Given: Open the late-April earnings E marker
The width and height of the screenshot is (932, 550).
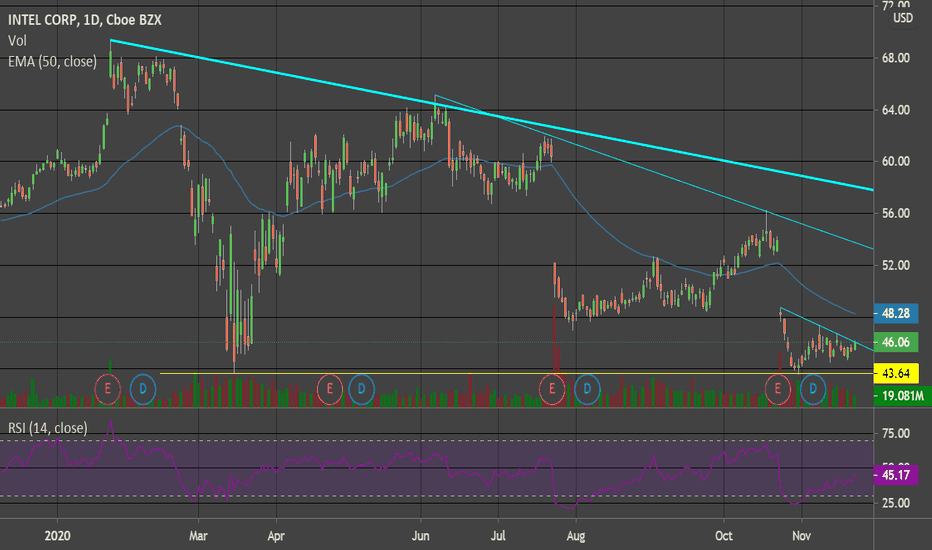Looking at the screenshot, I should click(329, 389).
